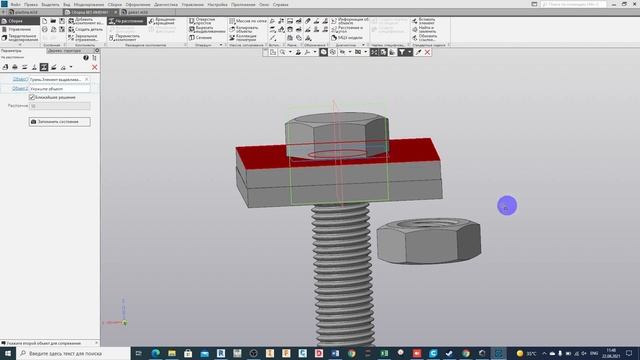Select 'Расстояние и угол' measure tool
The width and height of the screenshot is (640, 360).
pyautogui.click(x=347, y=29)
